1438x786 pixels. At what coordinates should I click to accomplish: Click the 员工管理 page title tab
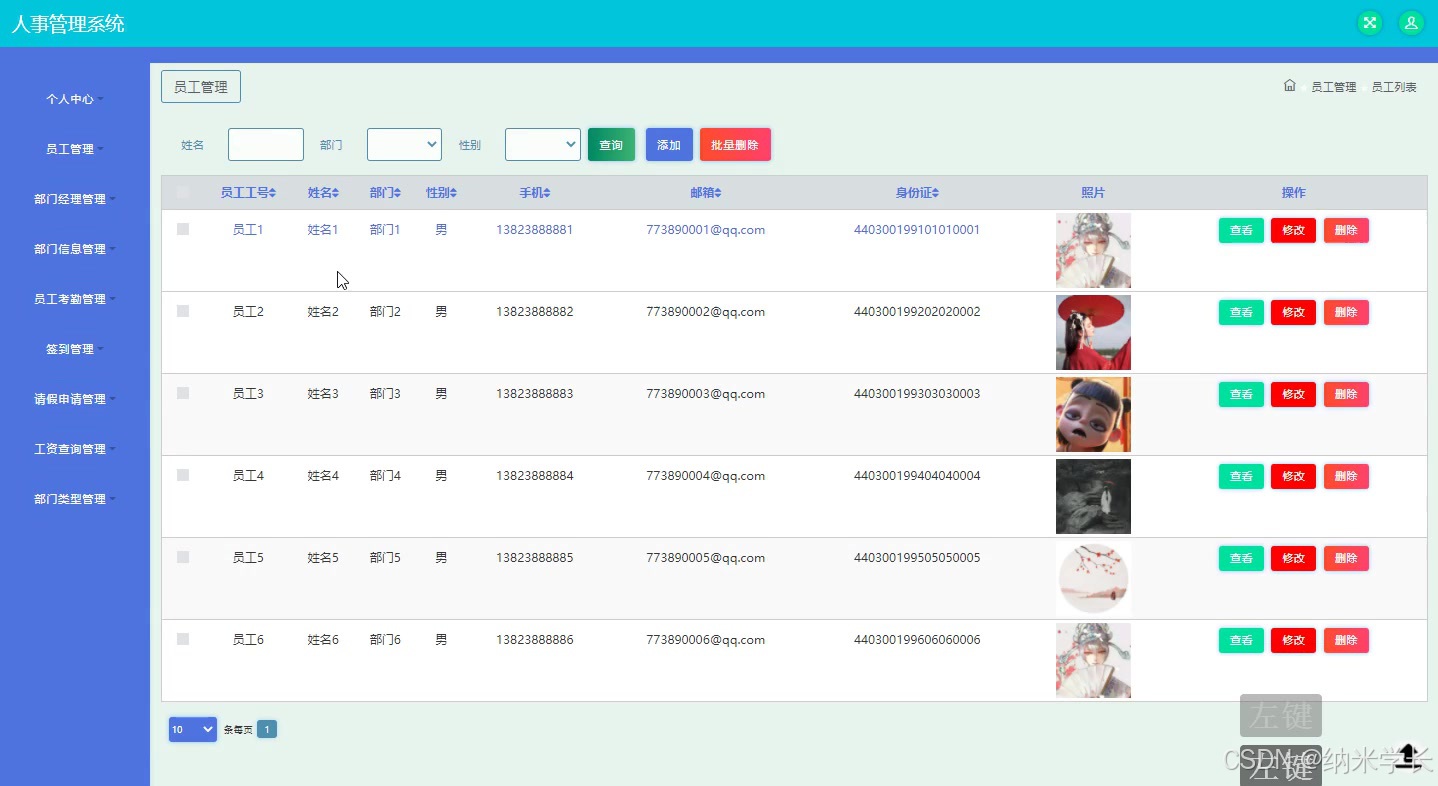pyautogui.click(x=201, y=87)
